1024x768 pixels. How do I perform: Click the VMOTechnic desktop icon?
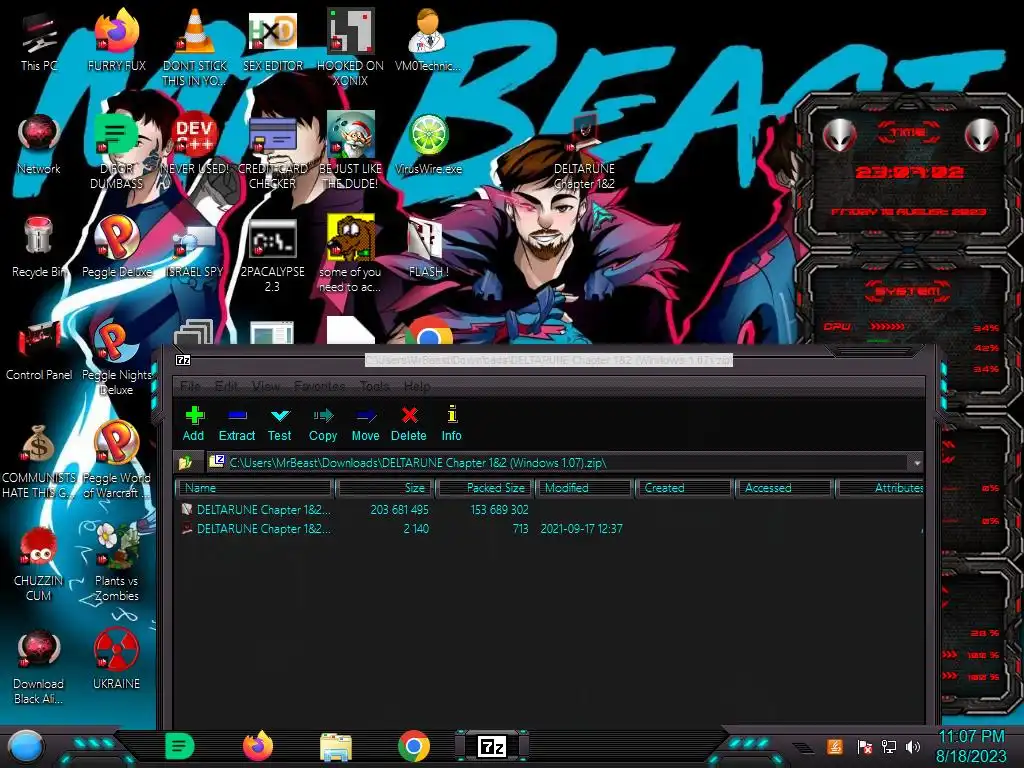pos(428,40)
